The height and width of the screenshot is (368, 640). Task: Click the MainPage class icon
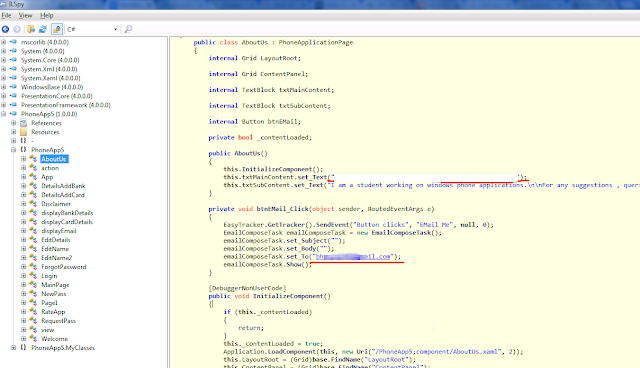coord(33,284)
